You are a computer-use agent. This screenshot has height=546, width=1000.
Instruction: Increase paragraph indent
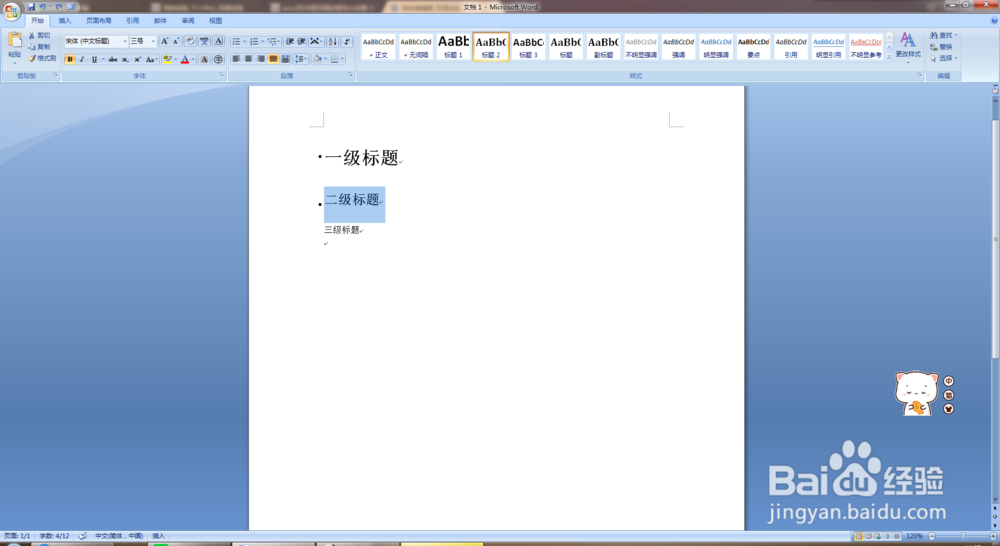pyautogui.click(x=302, y=41)
